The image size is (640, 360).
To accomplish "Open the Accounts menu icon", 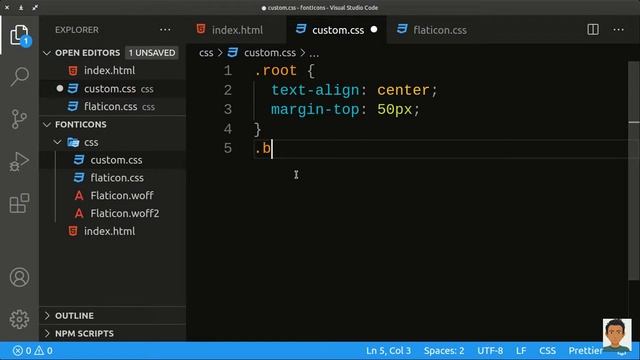I will click(19, 278).
